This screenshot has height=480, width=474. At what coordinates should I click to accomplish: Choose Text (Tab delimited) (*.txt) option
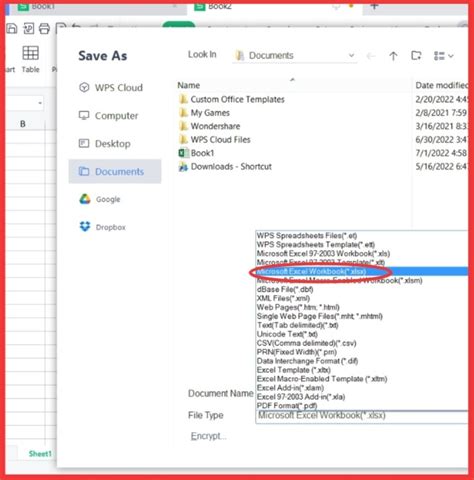click(x=362, y=325)
